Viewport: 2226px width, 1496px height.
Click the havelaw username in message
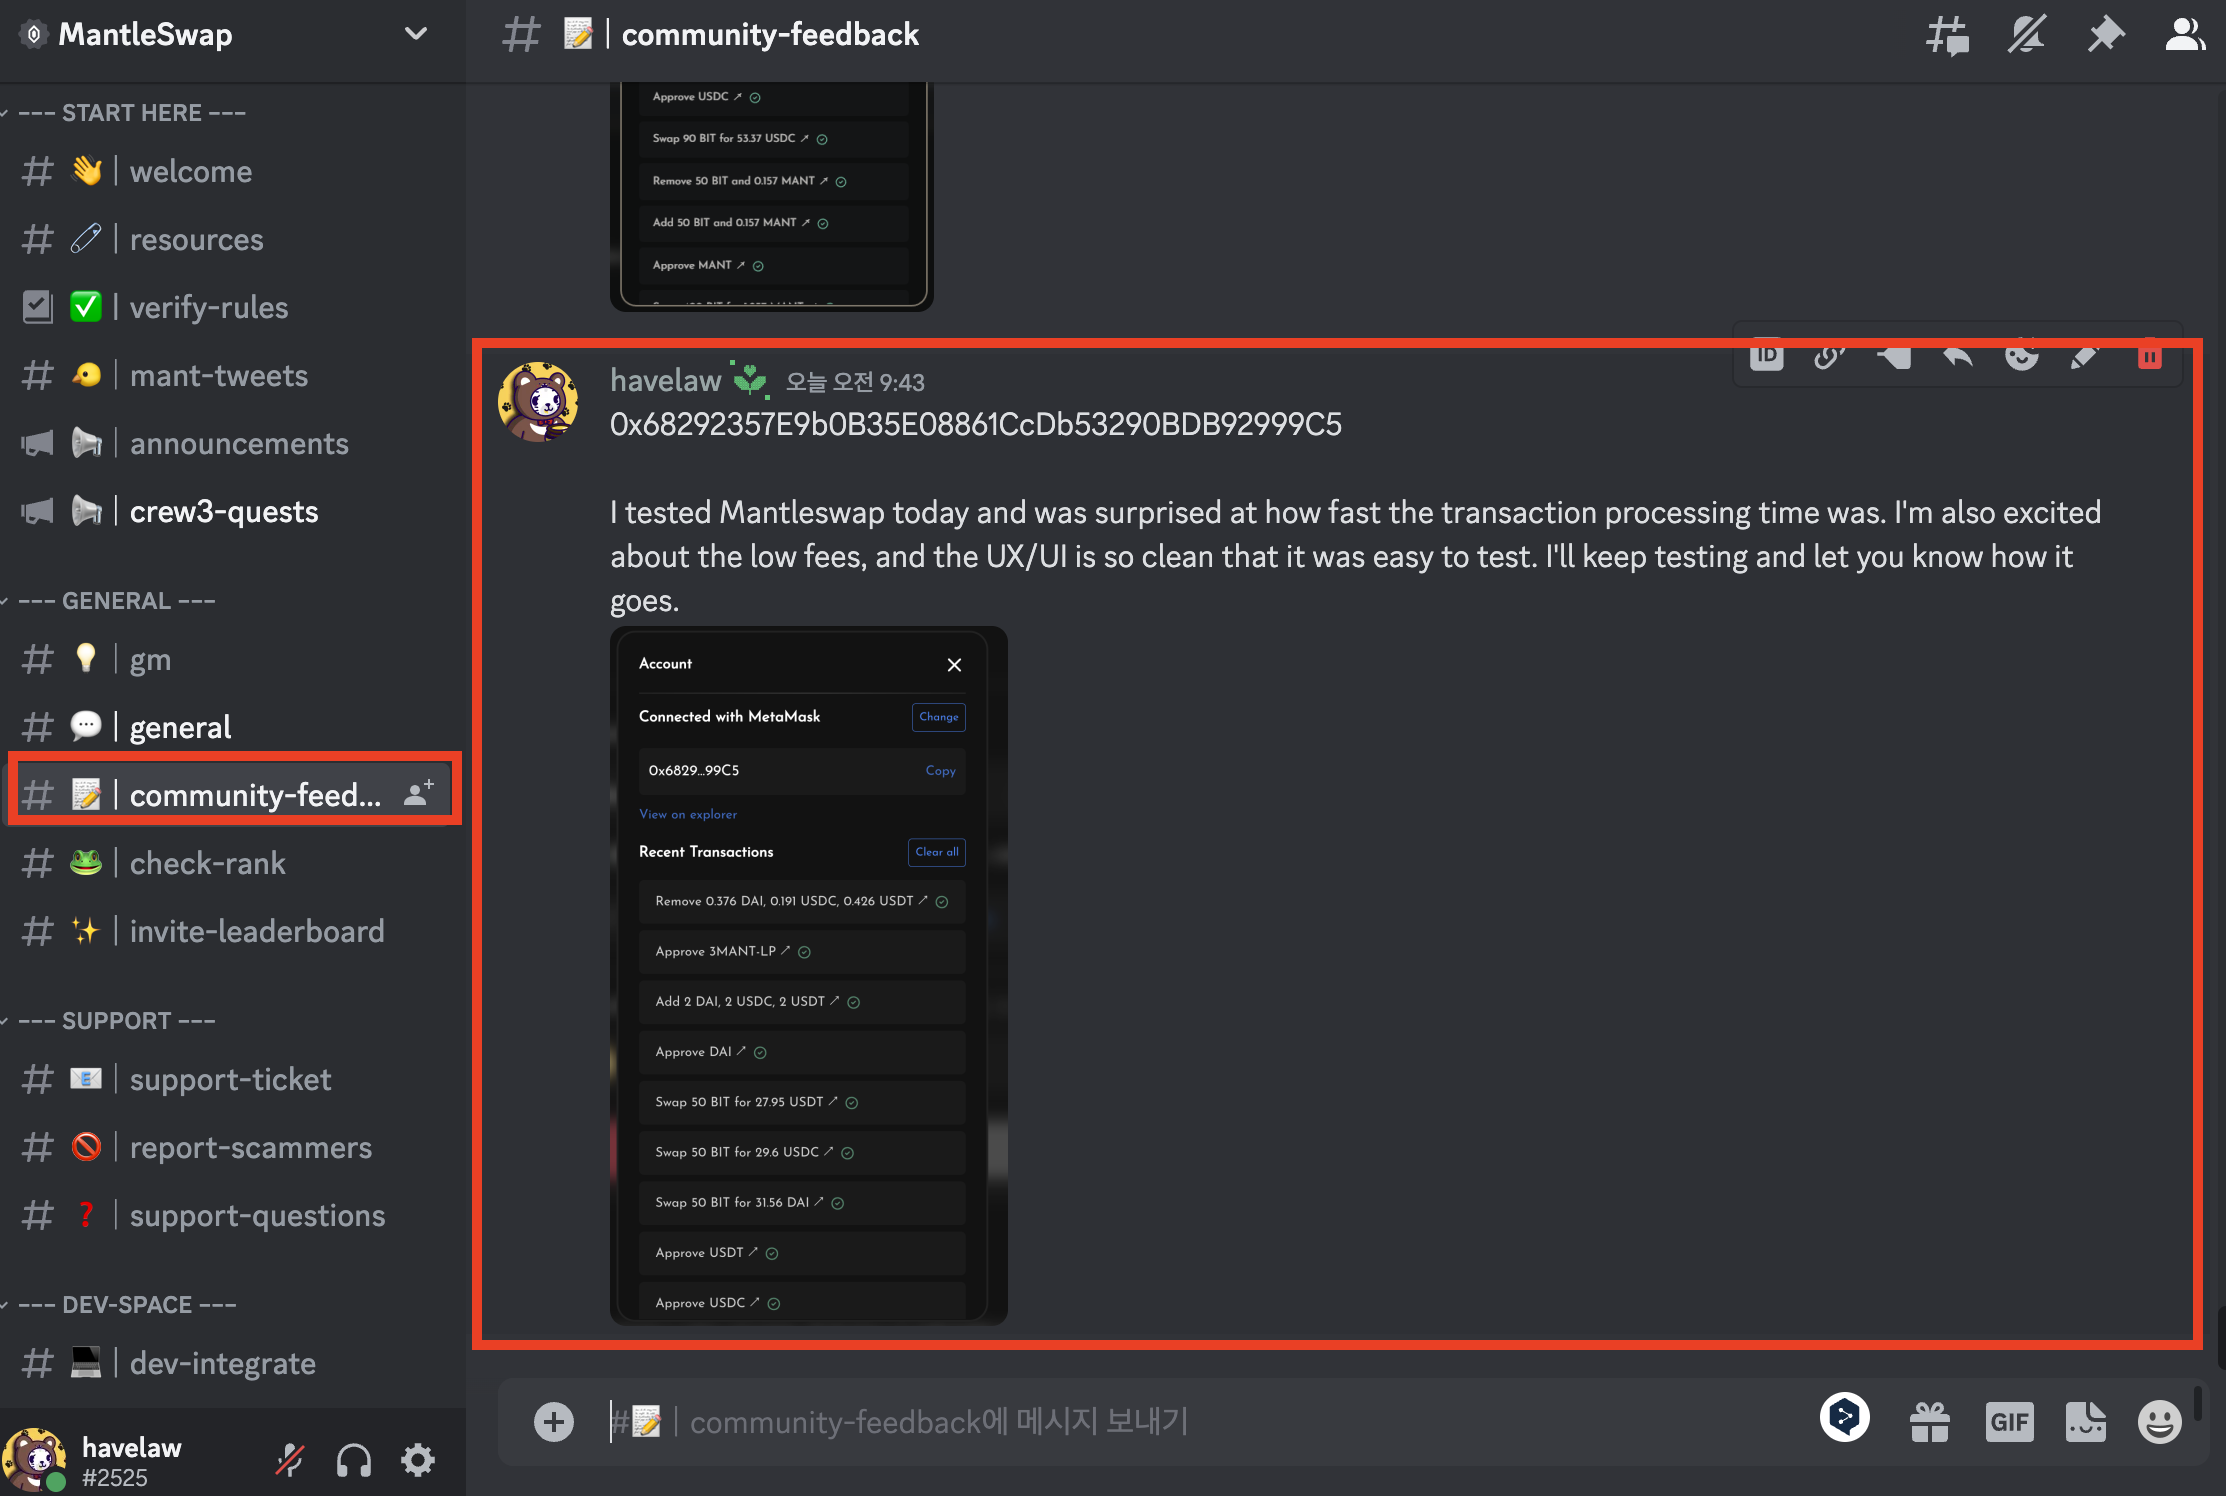pos(665,380)
